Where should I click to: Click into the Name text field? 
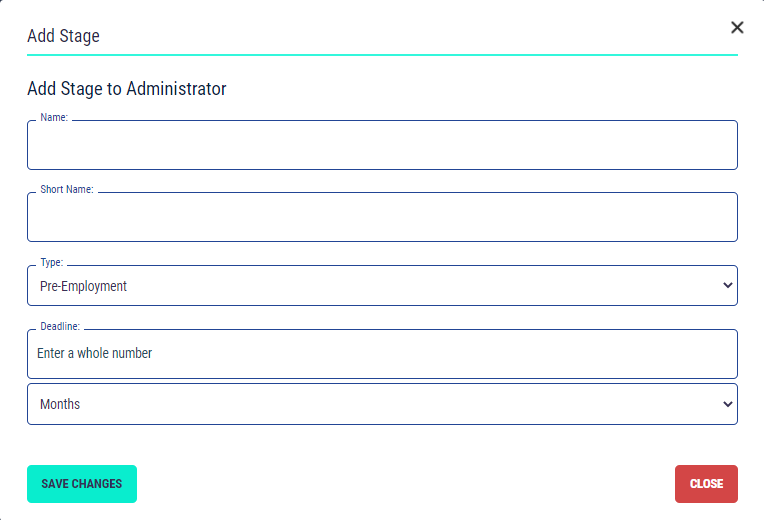(x=382, y=146)
